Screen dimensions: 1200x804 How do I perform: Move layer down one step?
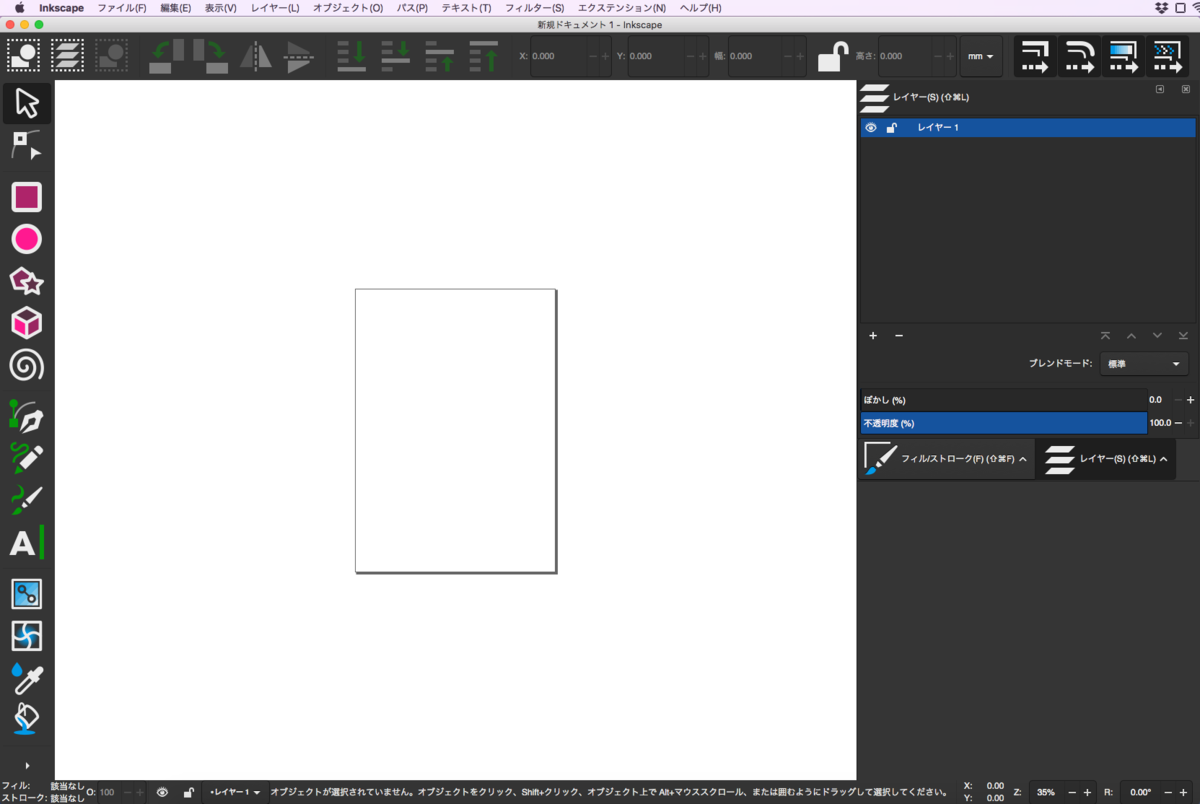pyautogui.click(x=1157, y=336)
